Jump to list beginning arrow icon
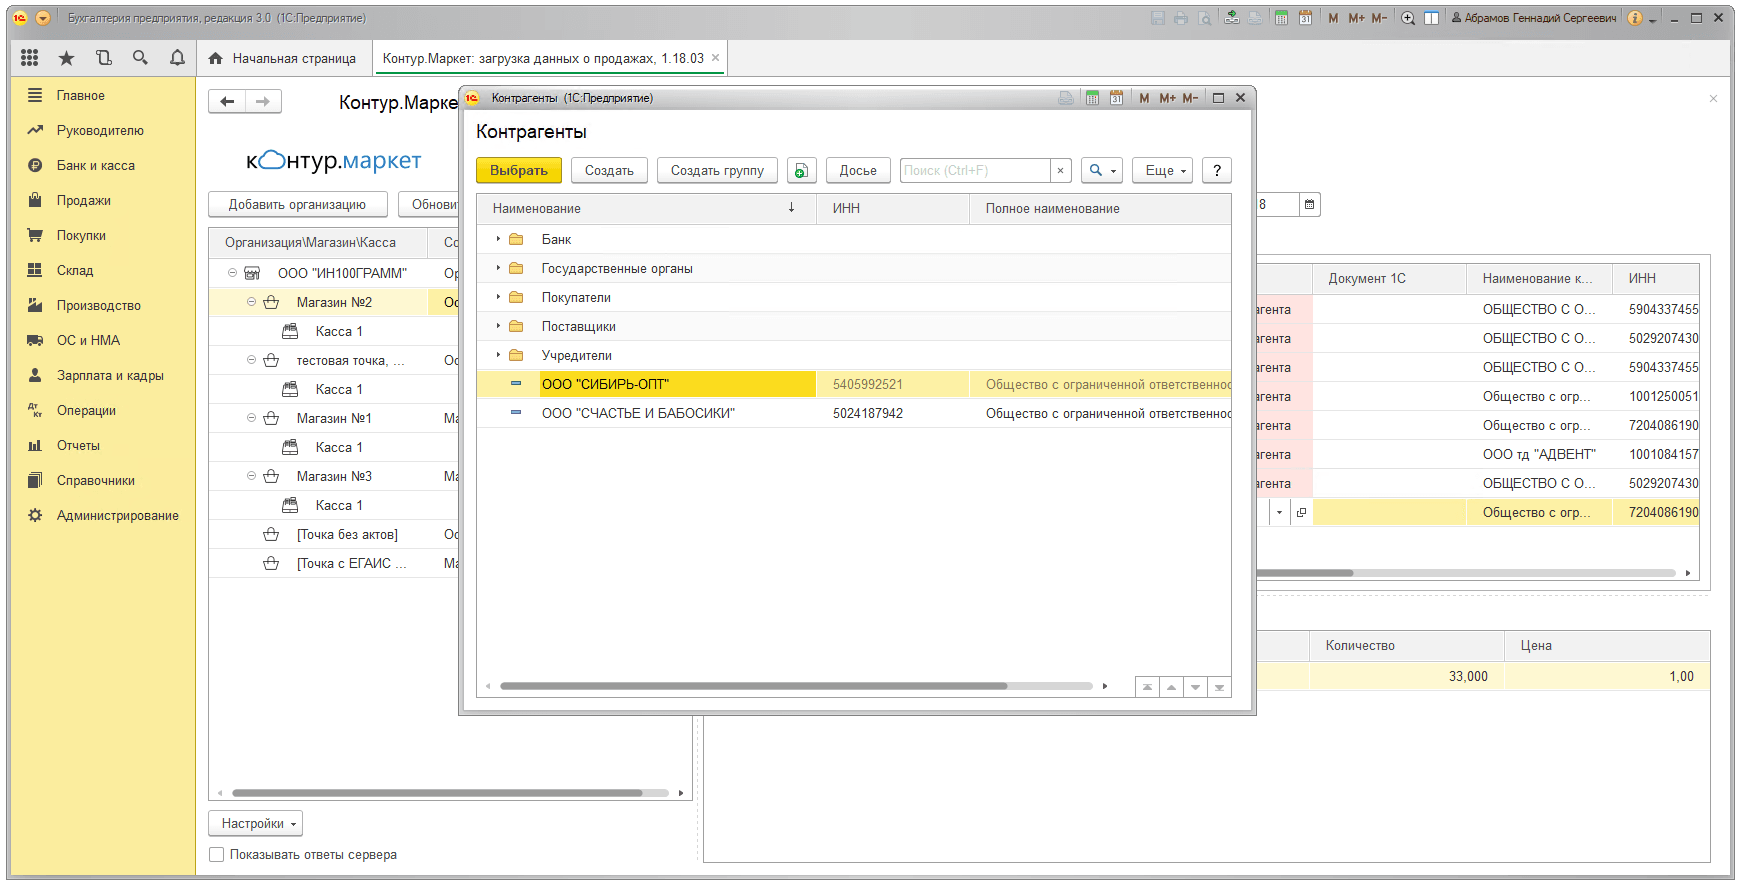Screen dimensions: 1743x886 (1147, 687)
